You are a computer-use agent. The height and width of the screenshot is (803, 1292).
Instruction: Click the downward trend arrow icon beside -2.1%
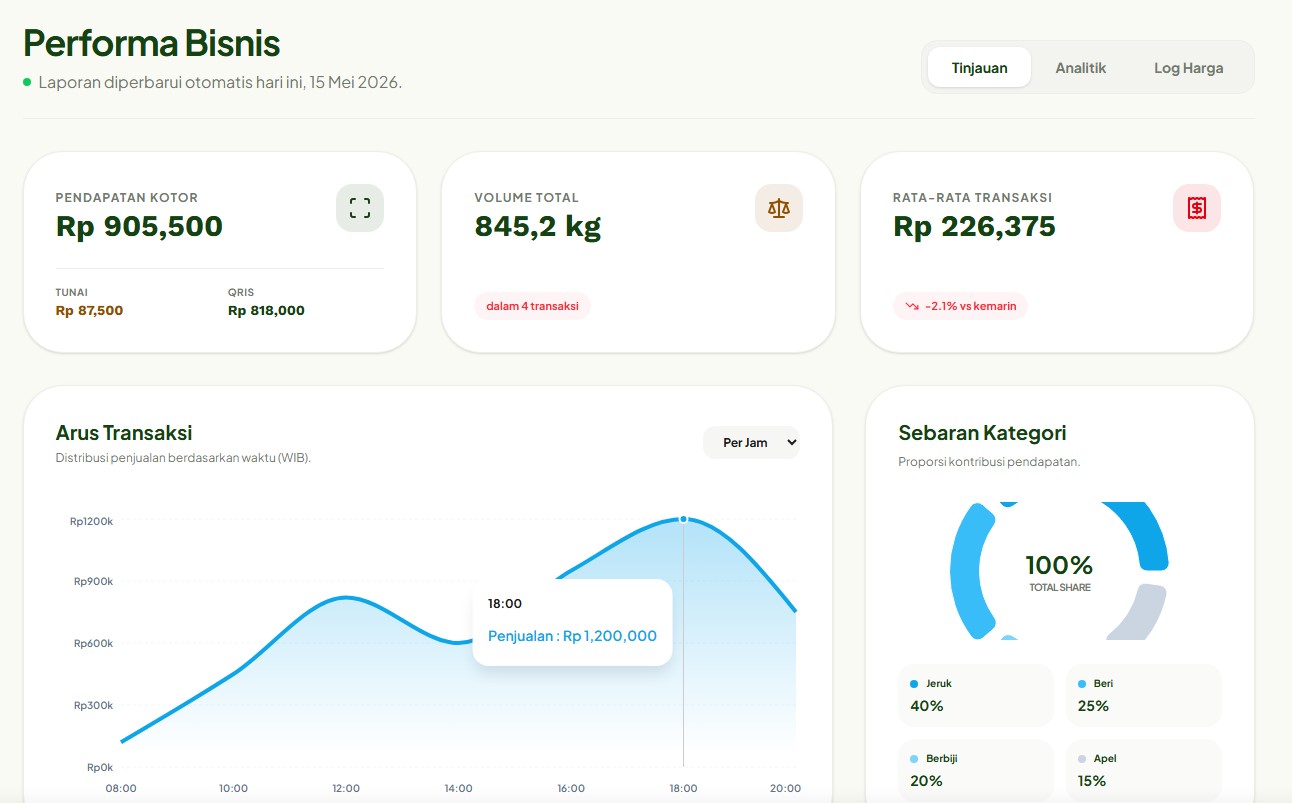[x=912, y=306]
